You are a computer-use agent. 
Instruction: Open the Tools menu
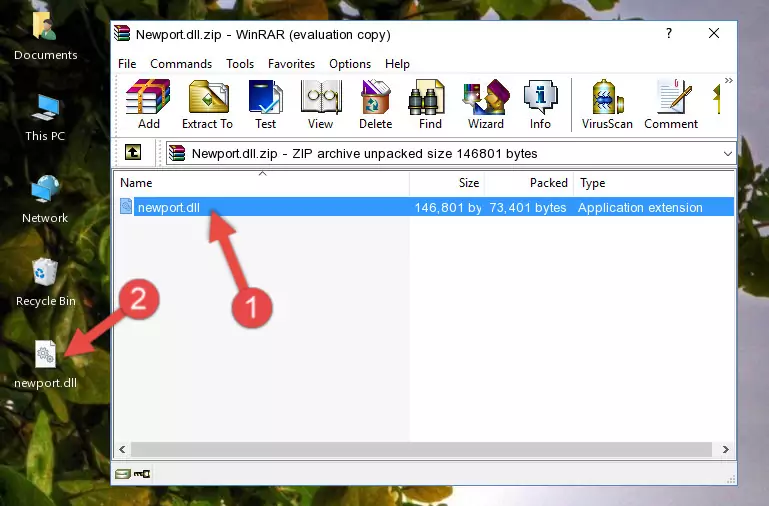(x=240, y=64)
